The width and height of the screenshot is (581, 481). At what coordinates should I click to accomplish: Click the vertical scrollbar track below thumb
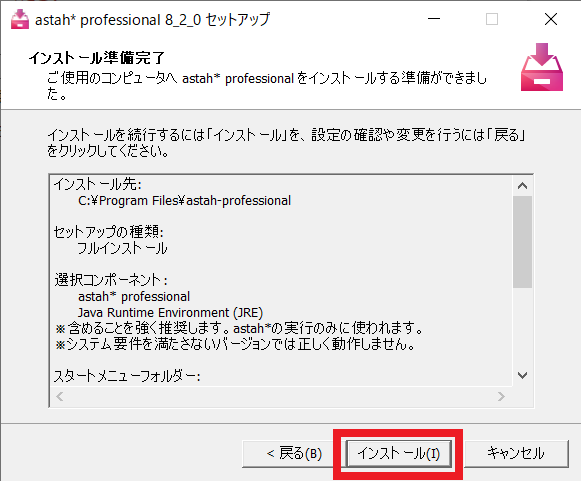click(522, 327)
